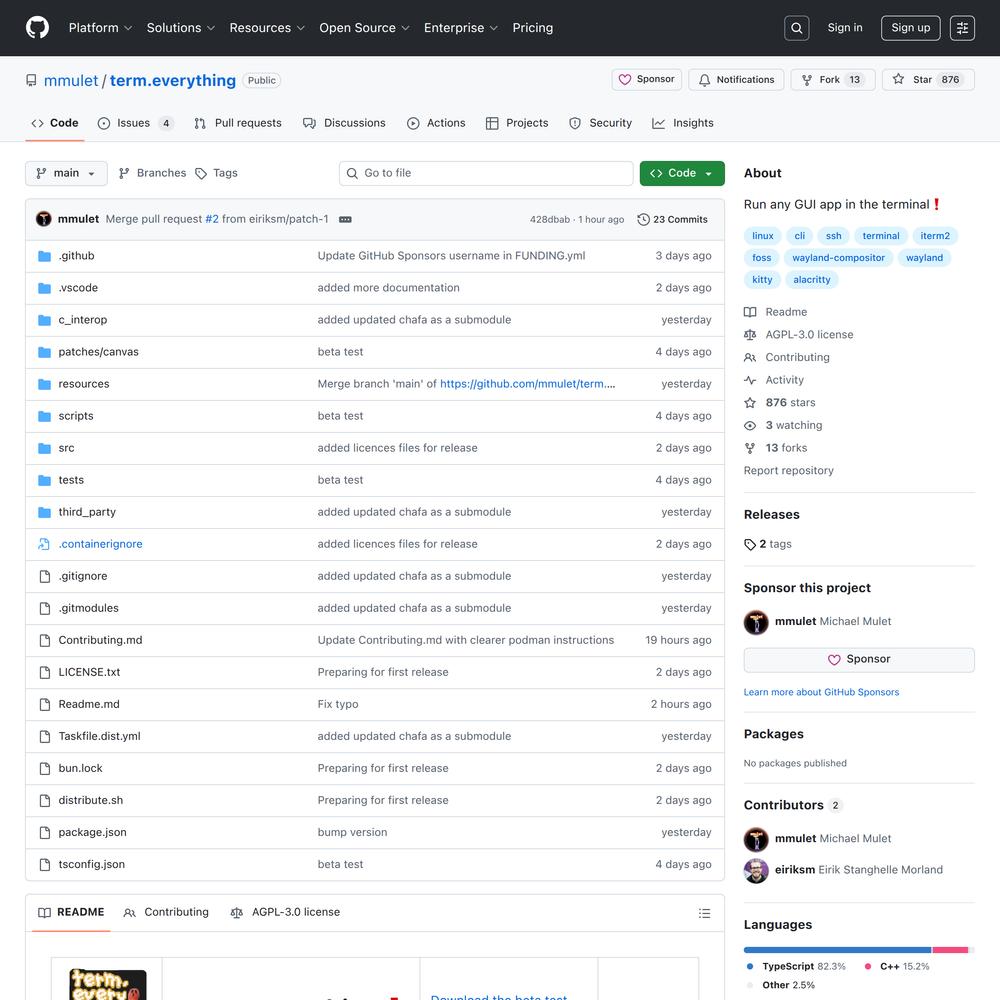
Task: Open the green Code dropdown
Action: click(x=682, y=173)
